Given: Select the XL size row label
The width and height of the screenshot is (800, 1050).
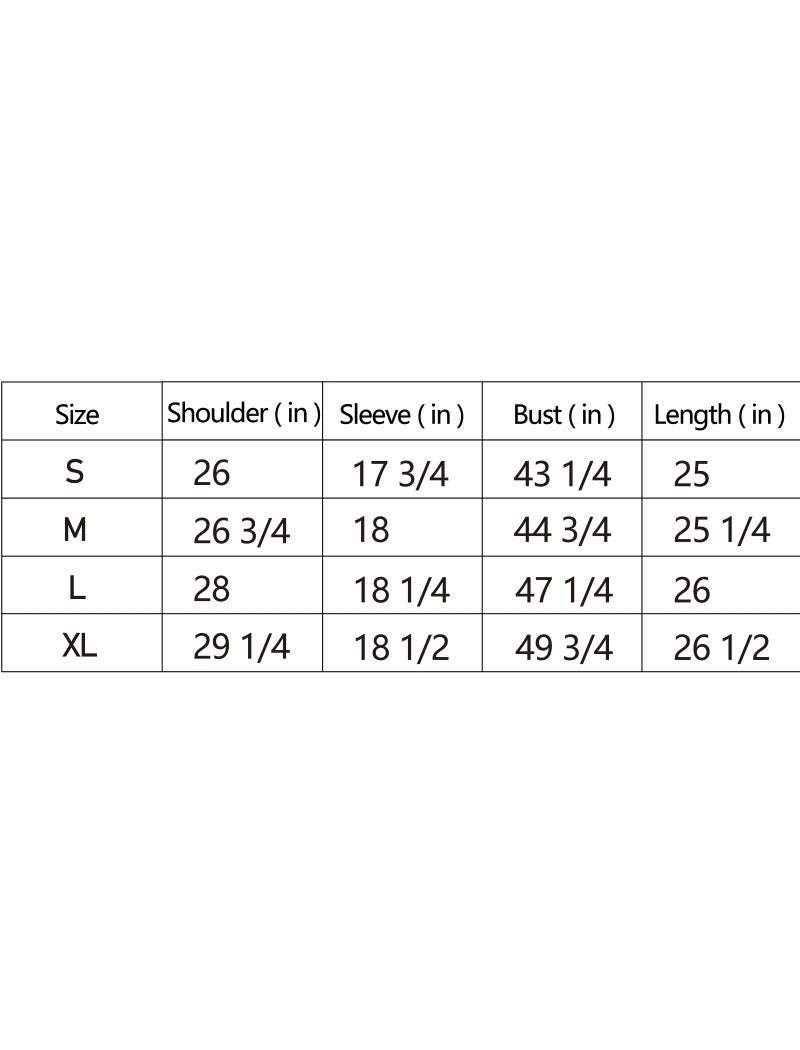Looking at the screenshot, I should click(x=79, y=646).
